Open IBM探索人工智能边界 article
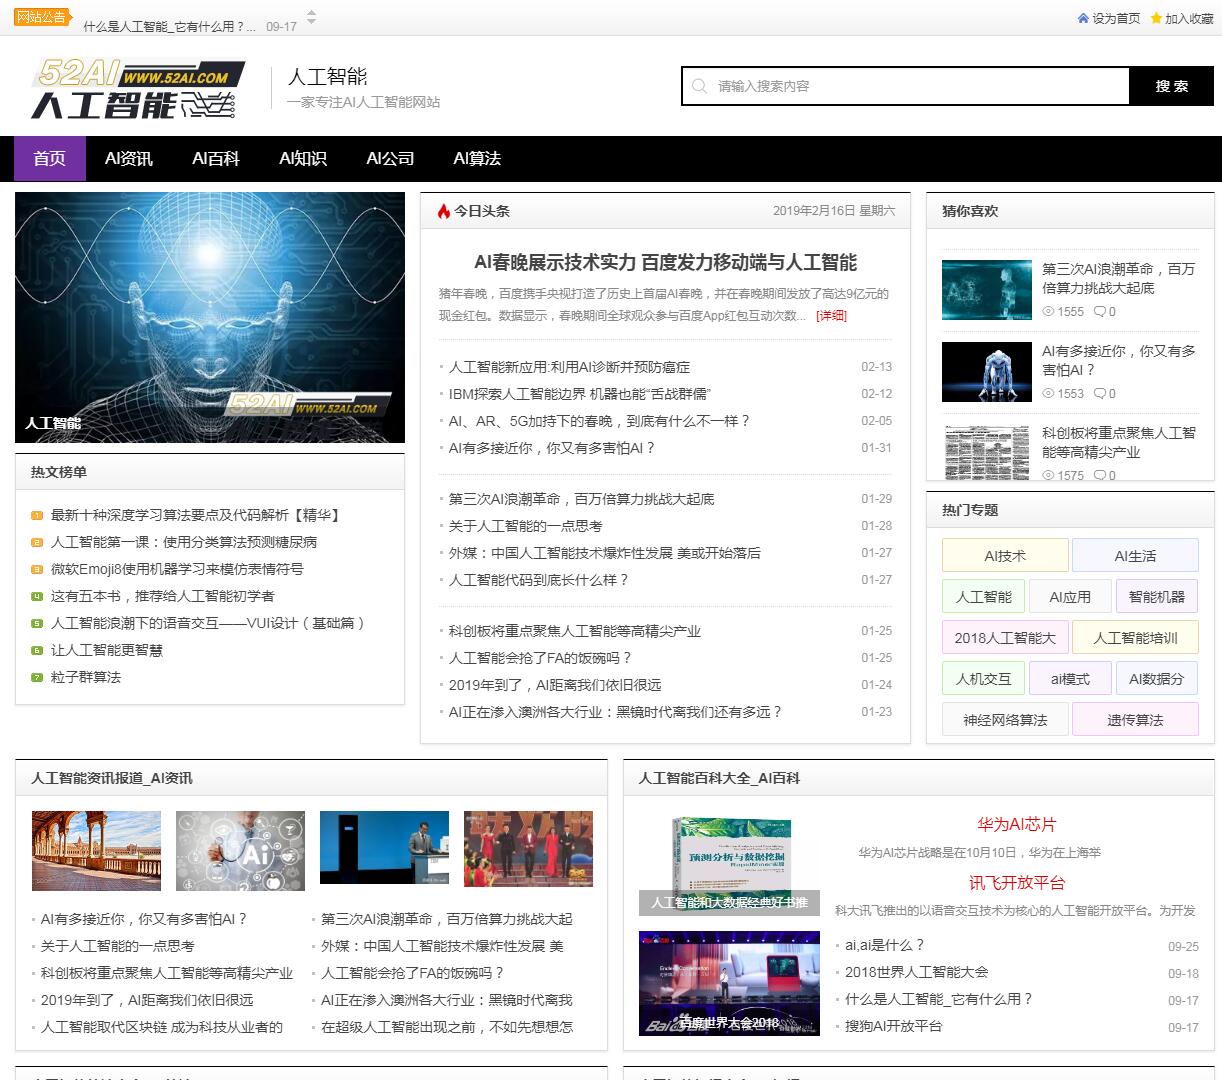 click(579, 394)
